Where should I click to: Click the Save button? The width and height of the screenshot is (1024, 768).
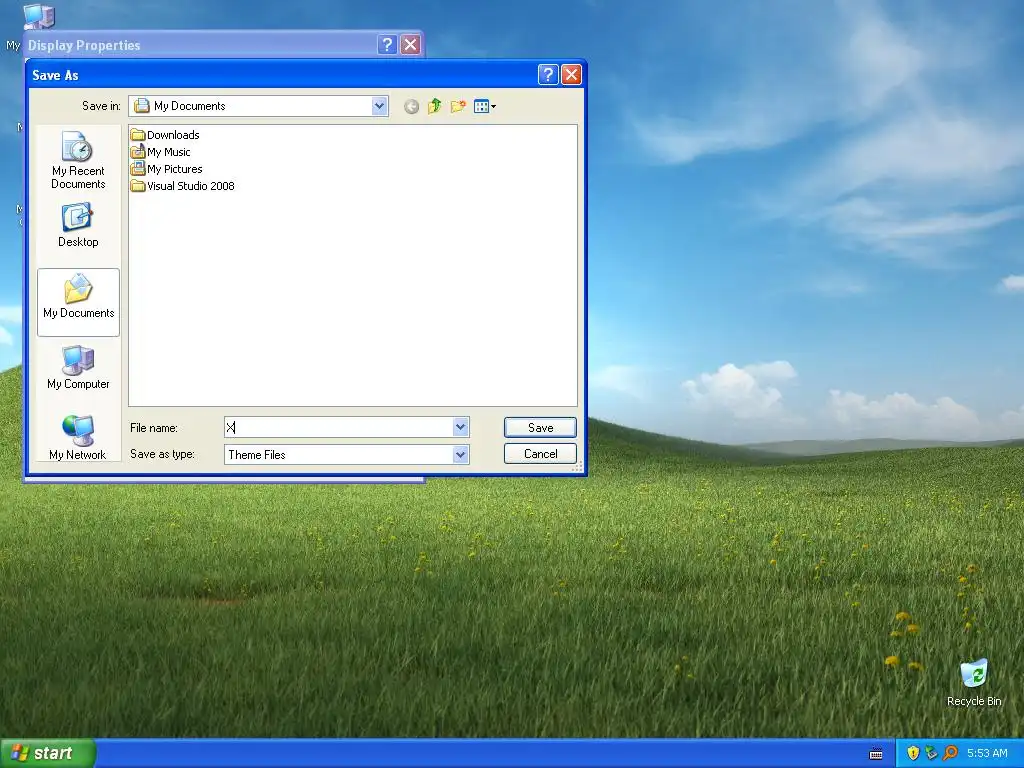coord(540,428)
